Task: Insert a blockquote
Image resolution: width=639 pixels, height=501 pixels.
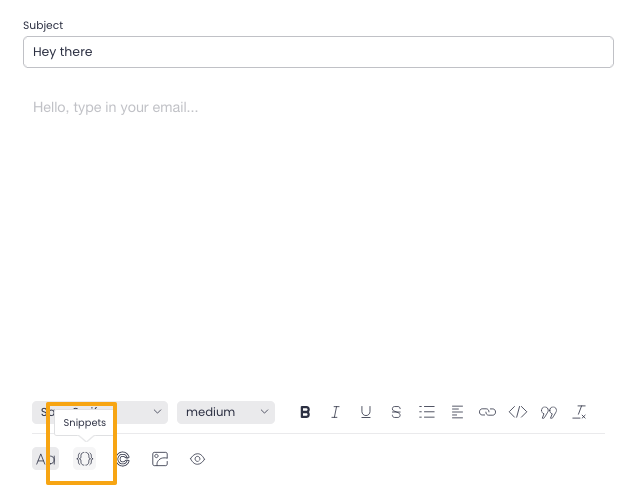Action: click(x=548, y=412)
